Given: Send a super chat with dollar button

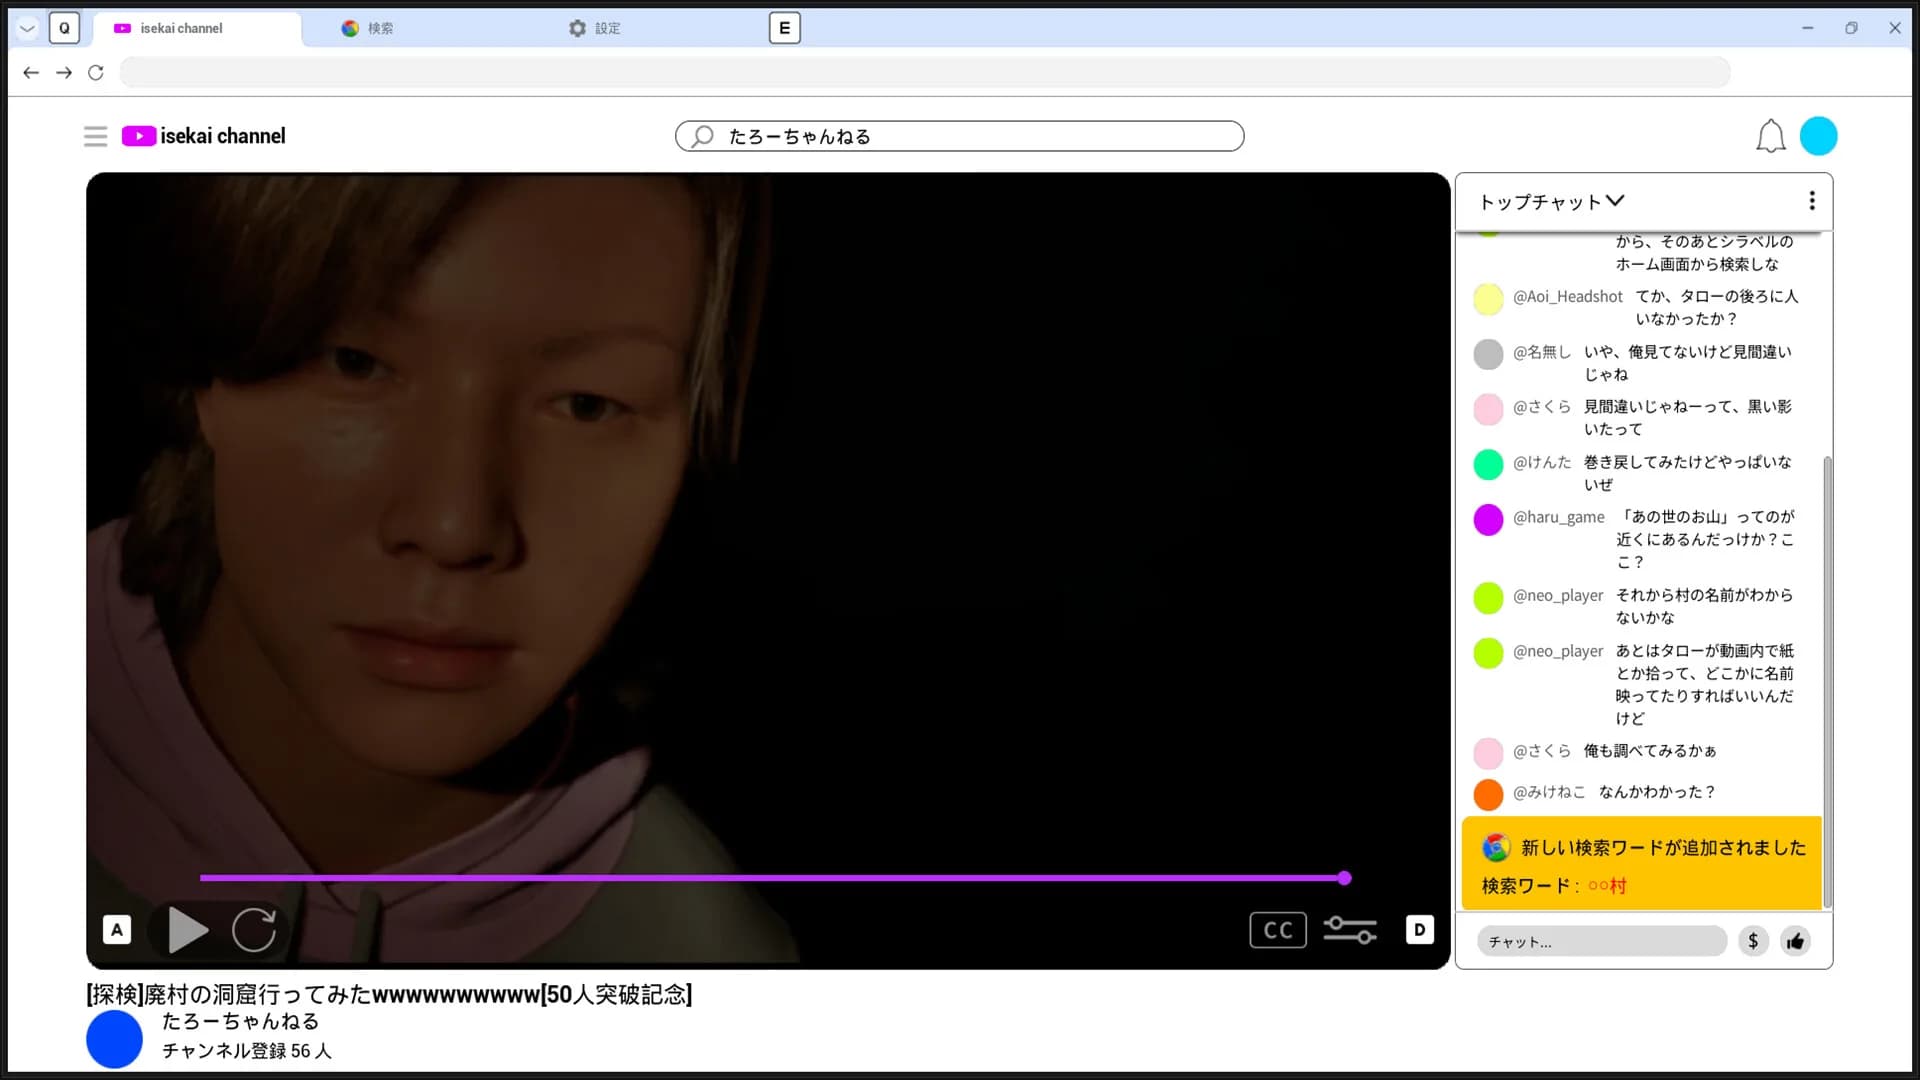Looking at the screenshot, I should point(1753,941).
